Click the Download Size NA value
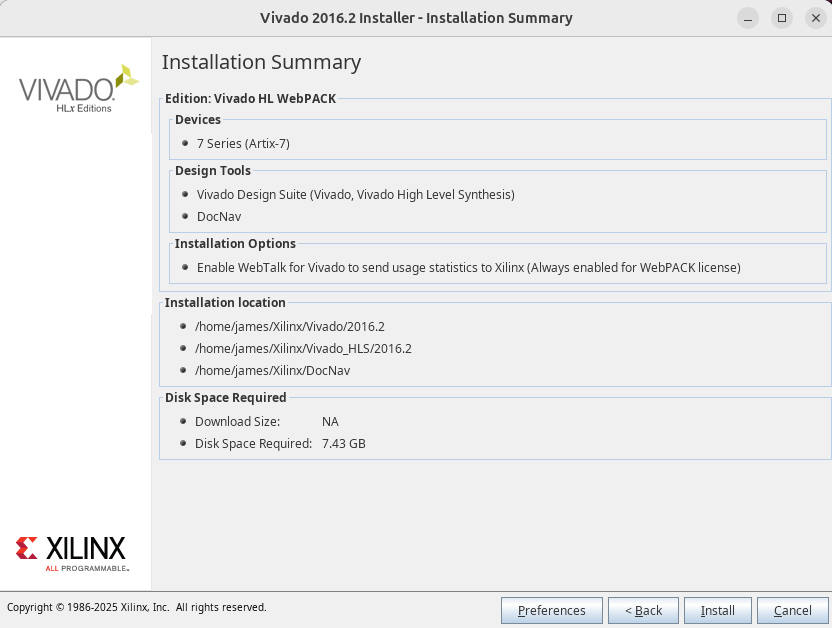The height and width of the screenshot is (628, 832). click(330, 421)
